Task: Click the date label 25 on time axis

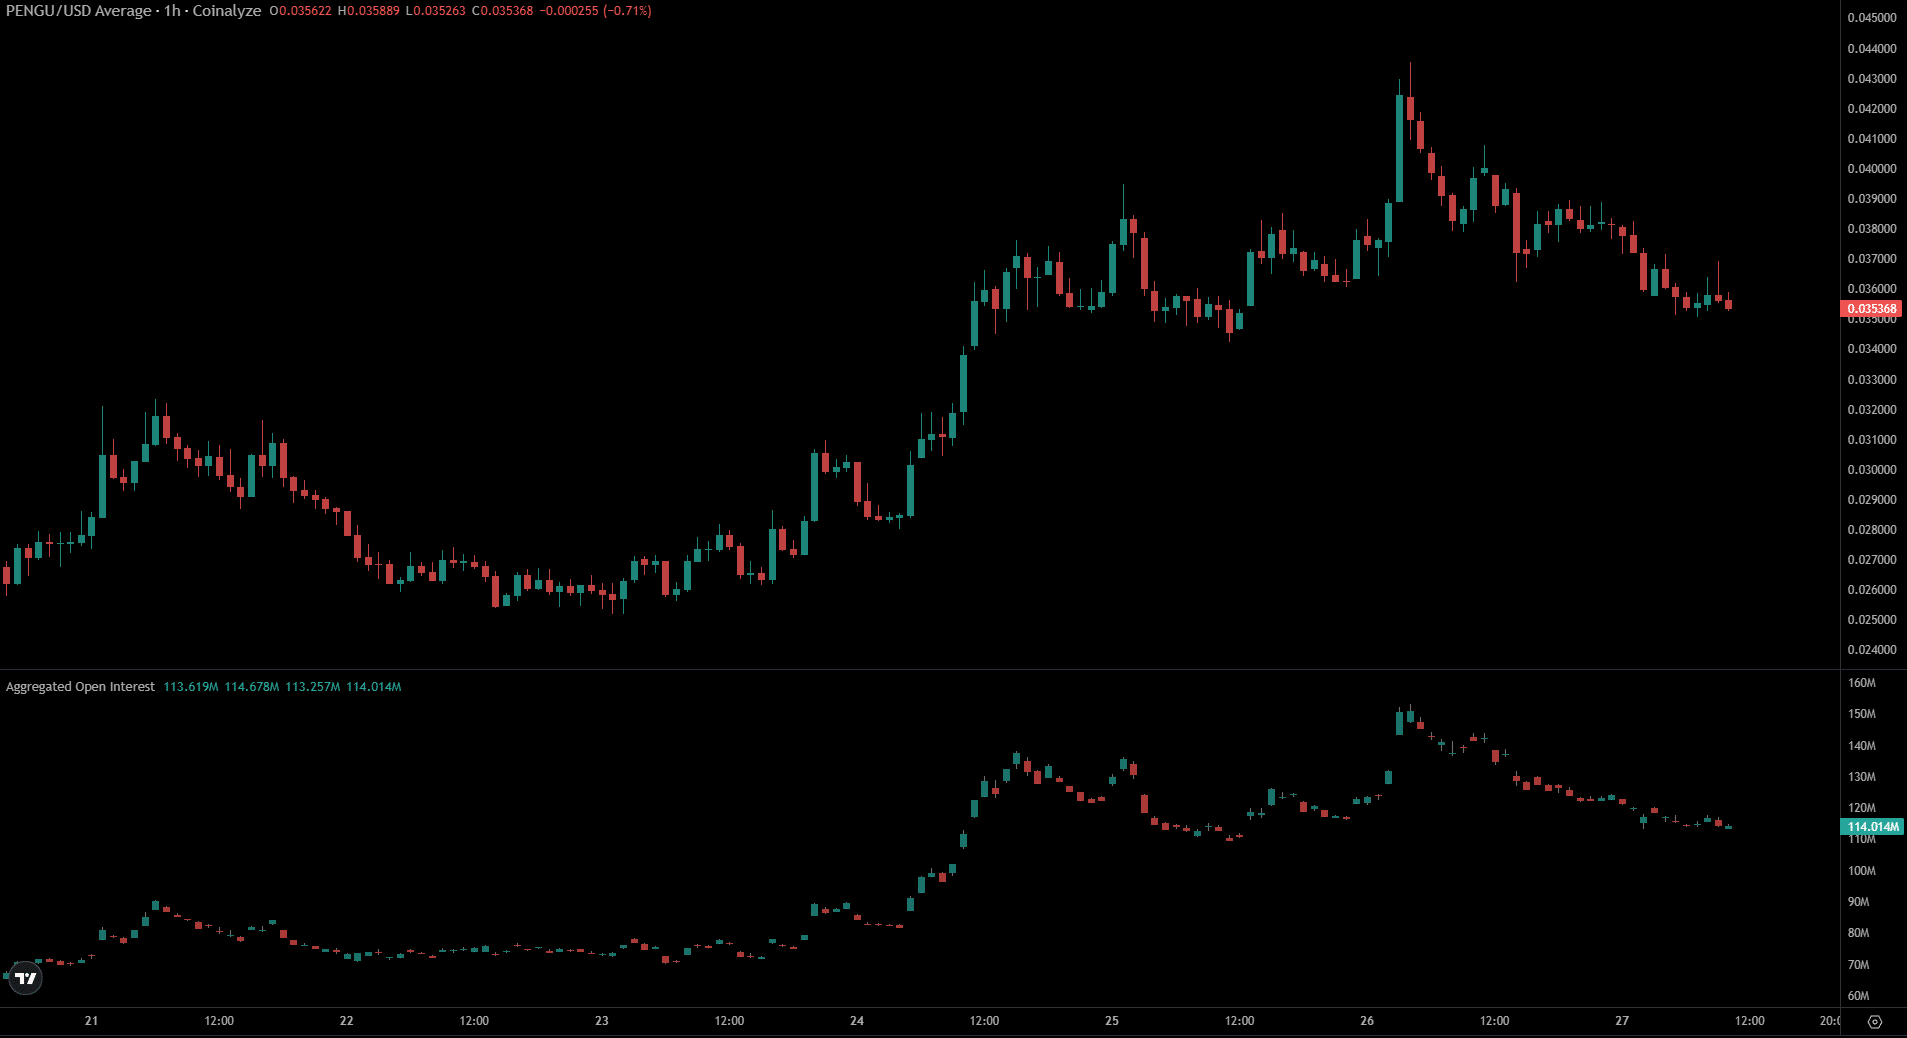Action: [1112, 1021]
